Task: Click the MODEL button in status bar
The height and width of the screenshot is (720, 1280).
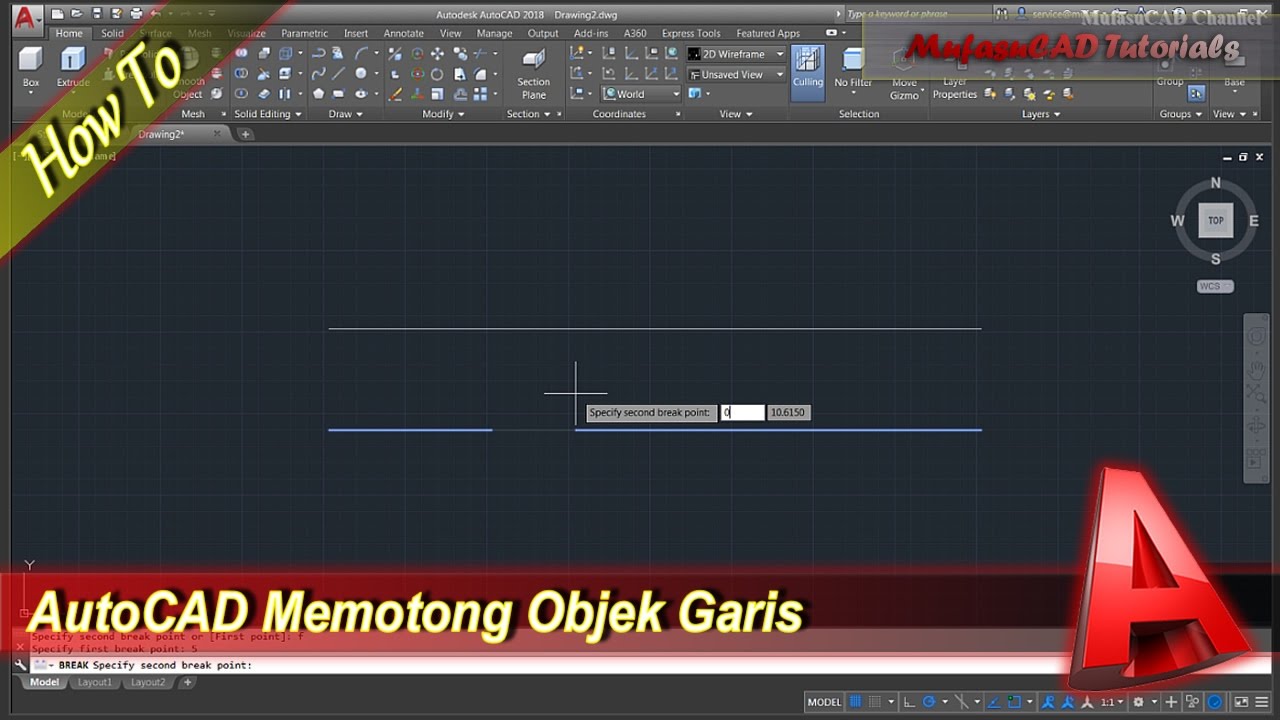Action: [824, 702]
